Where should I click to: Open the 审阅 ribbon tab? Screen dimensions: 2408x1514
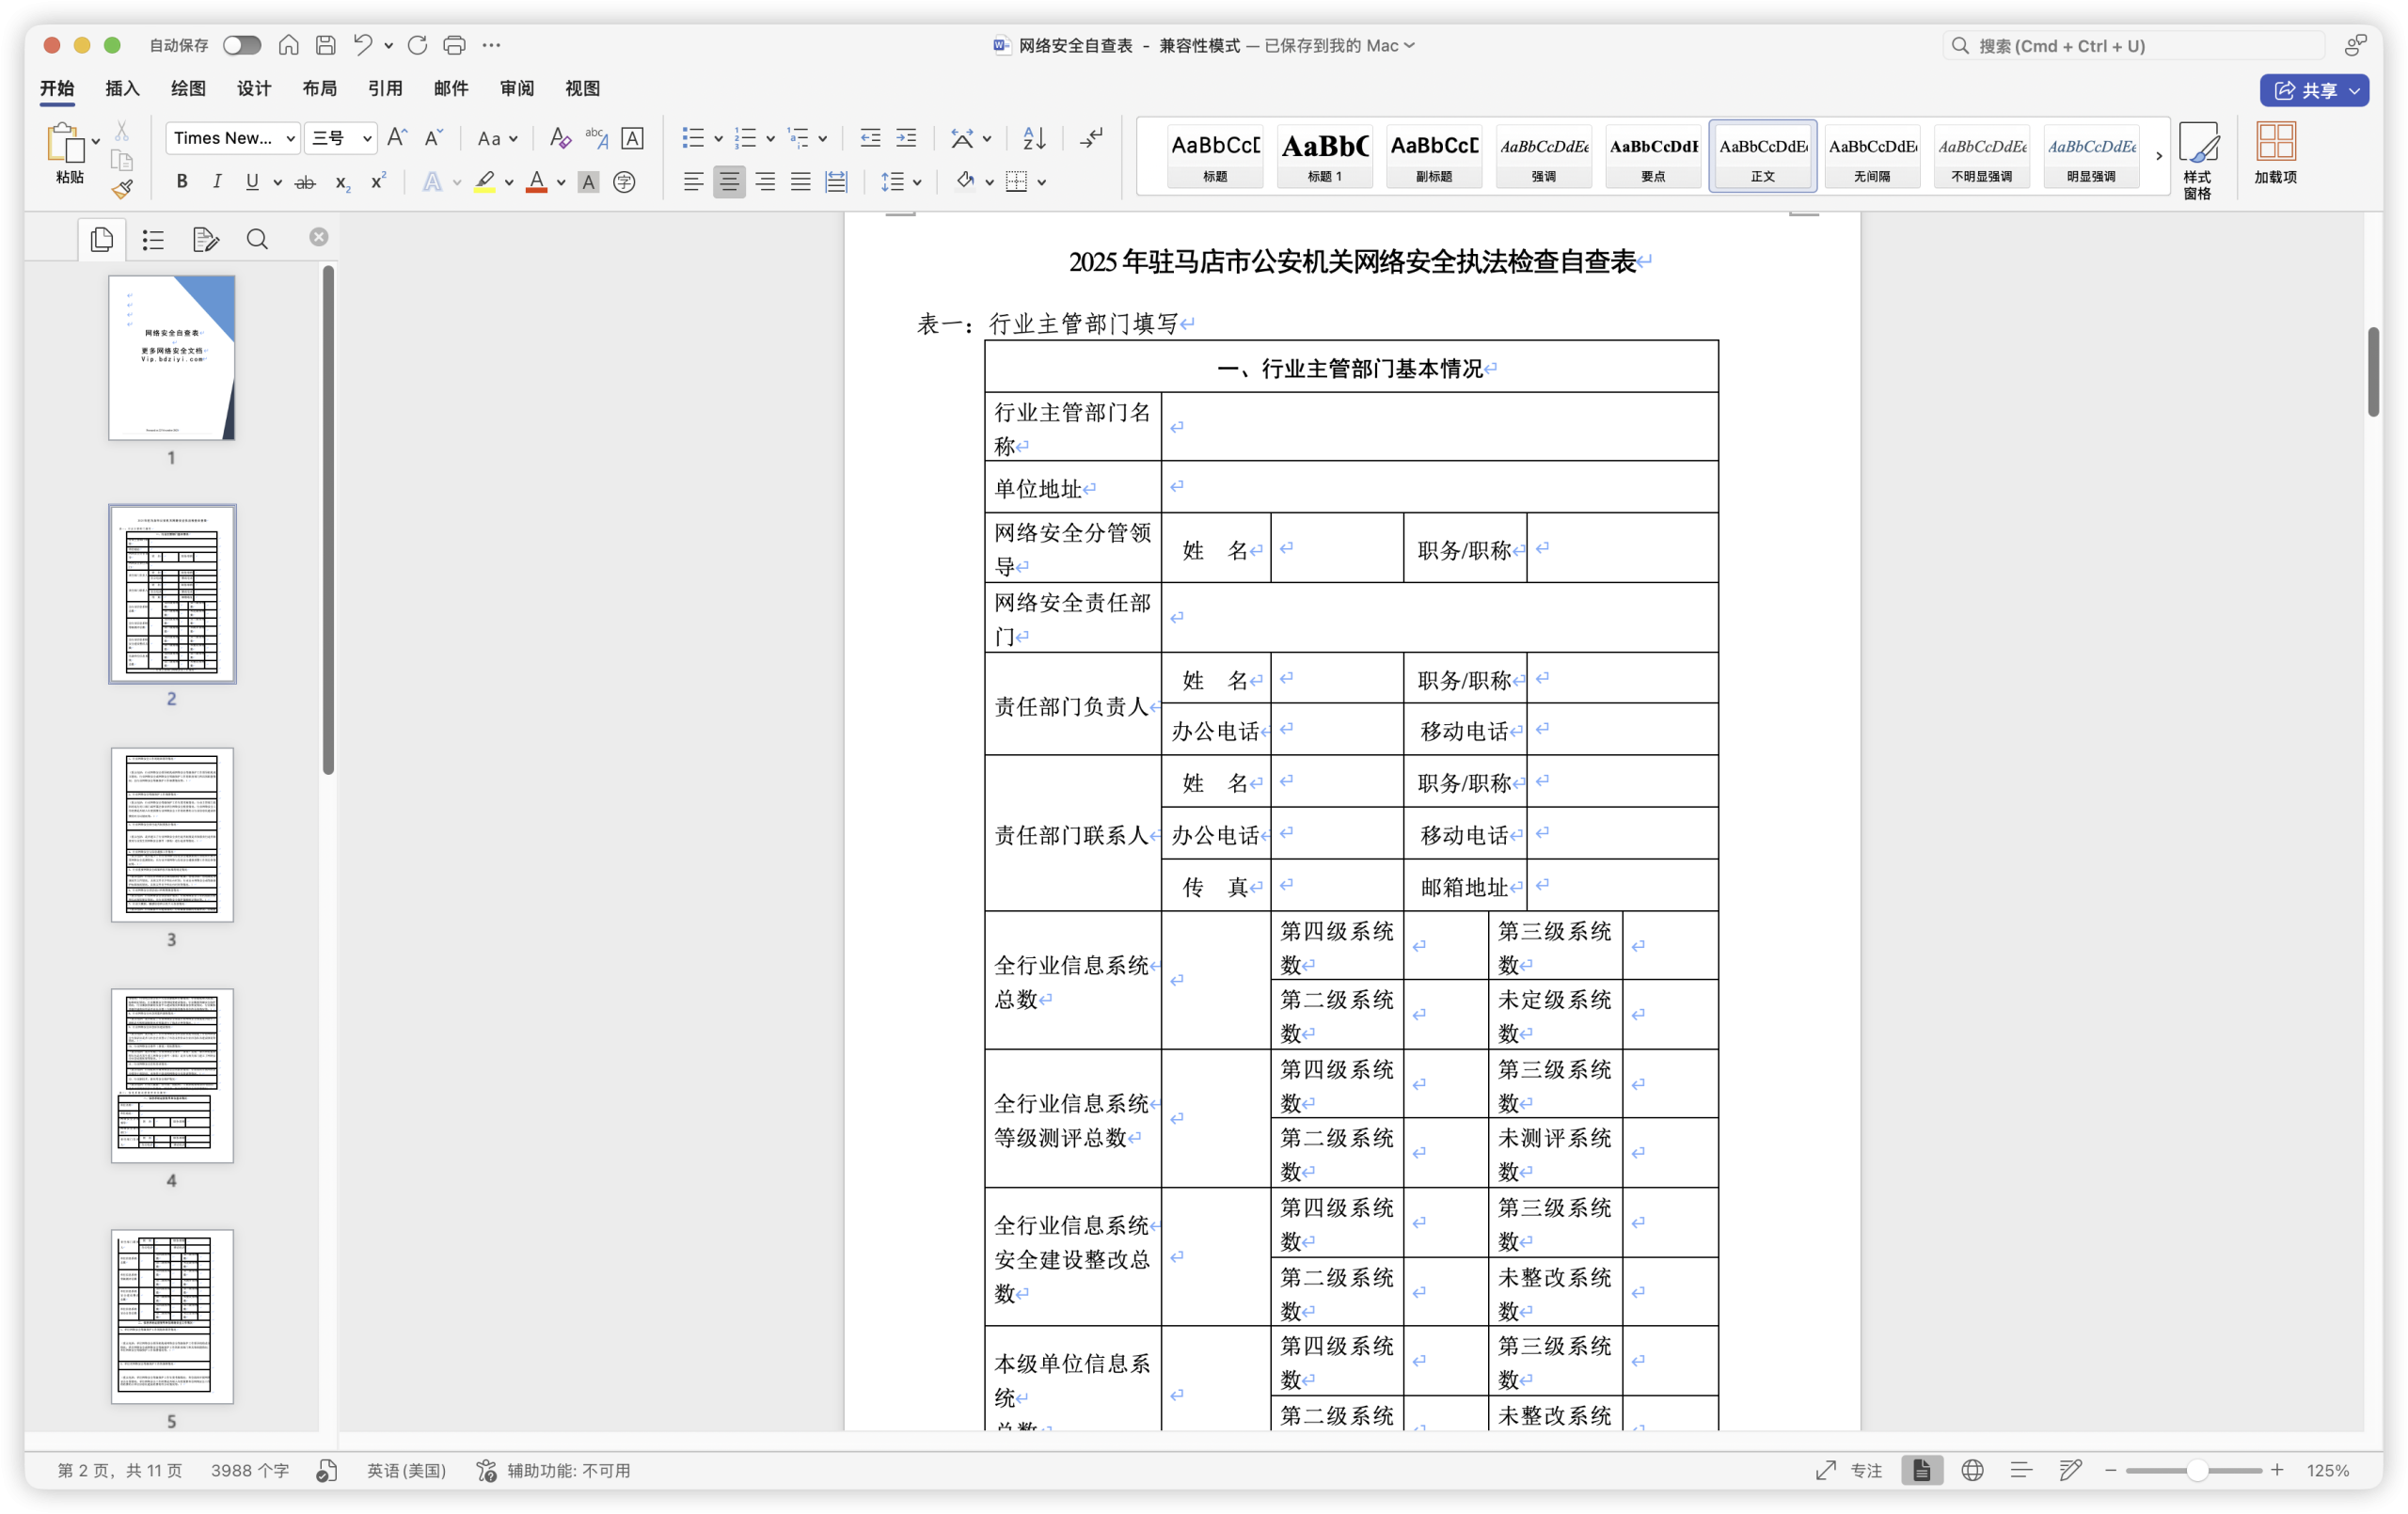(516, 88)
